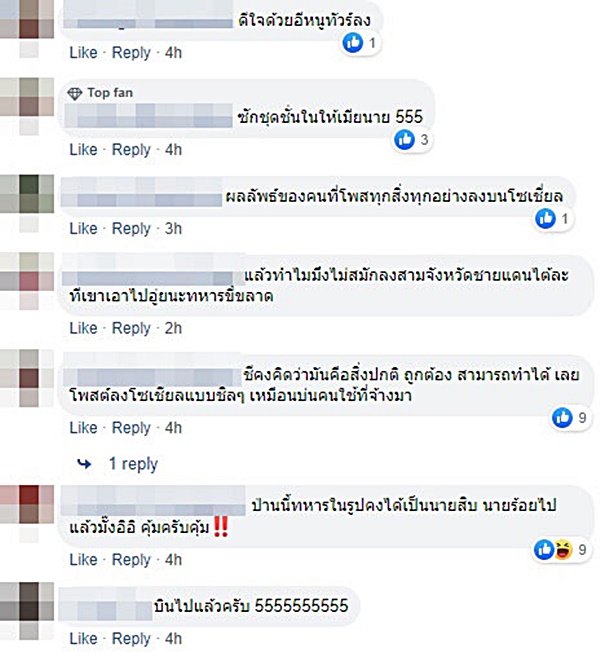Open the blurred name of the Top fan commenter
This screenshot has width=600, height=652.
[x=148, y=116]
